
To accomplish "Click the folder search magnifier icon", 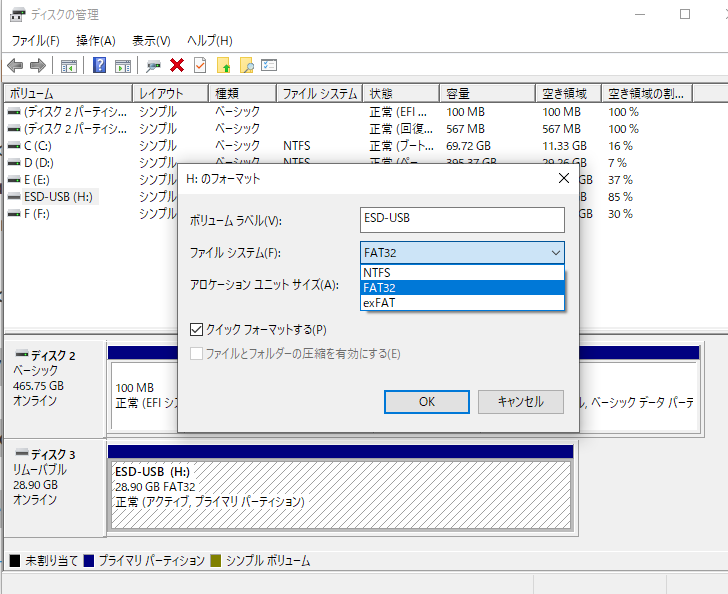I will coord(247,65).
